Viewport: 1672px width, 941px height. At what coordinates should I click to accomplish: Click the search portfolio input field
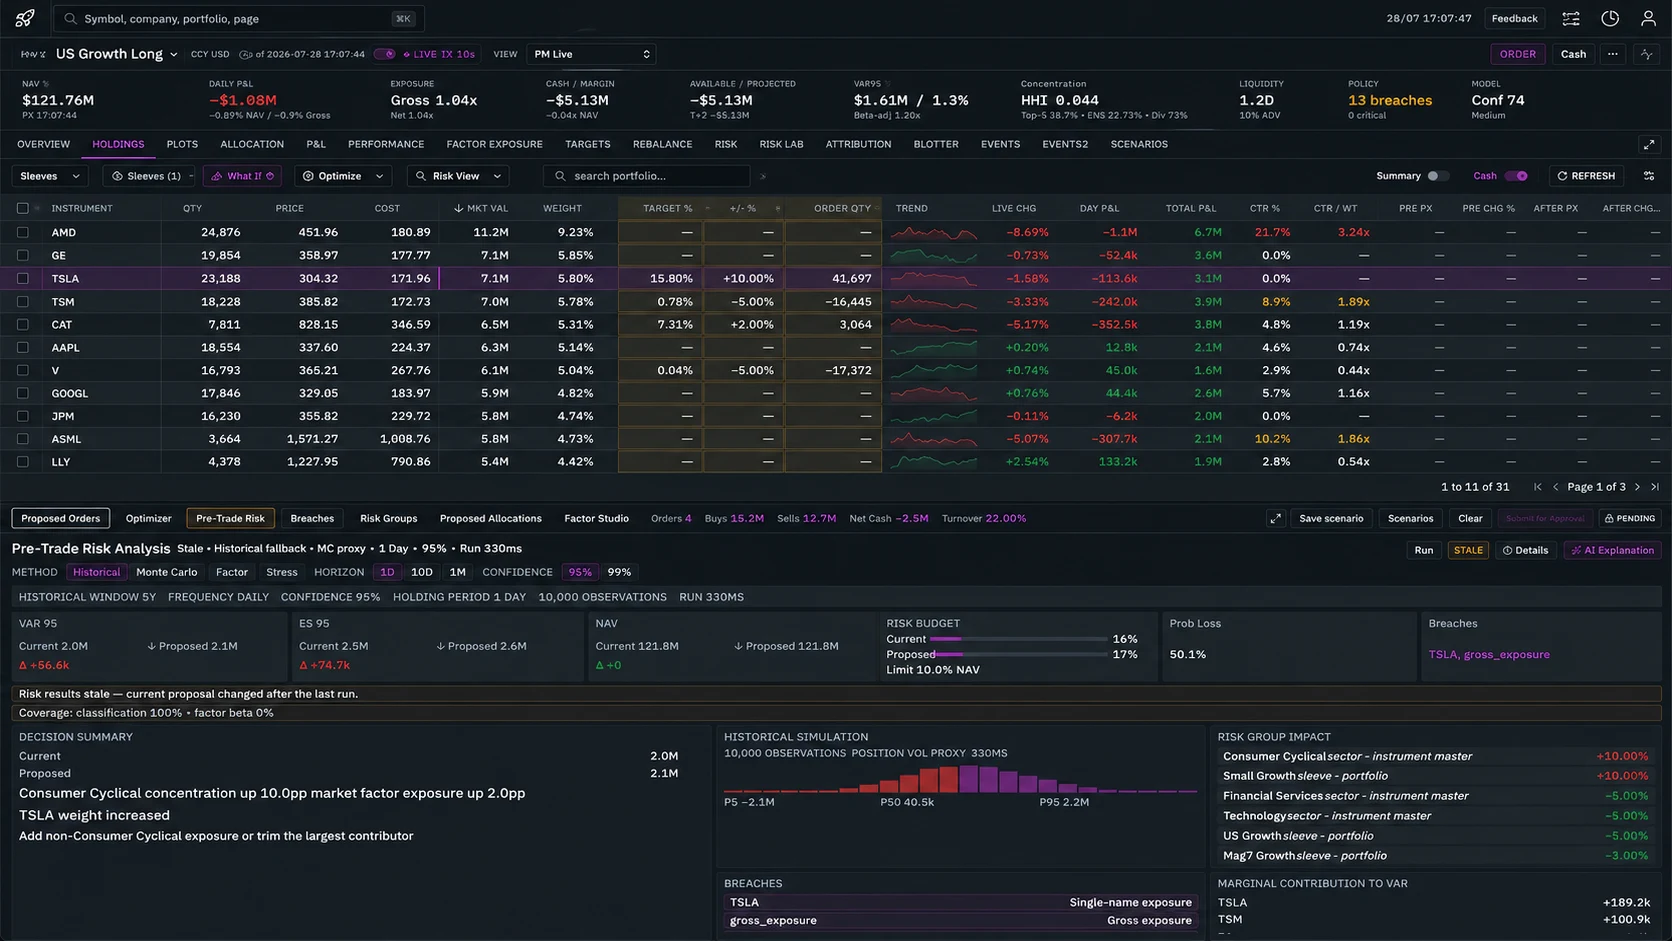pyautogui.click(x=647, y=176)
